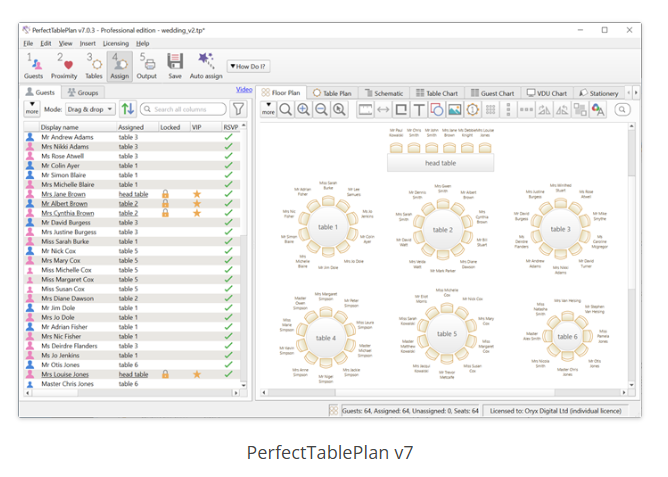Zoom in on the floor plan
The image size is (668, 477).
[303, 110]
